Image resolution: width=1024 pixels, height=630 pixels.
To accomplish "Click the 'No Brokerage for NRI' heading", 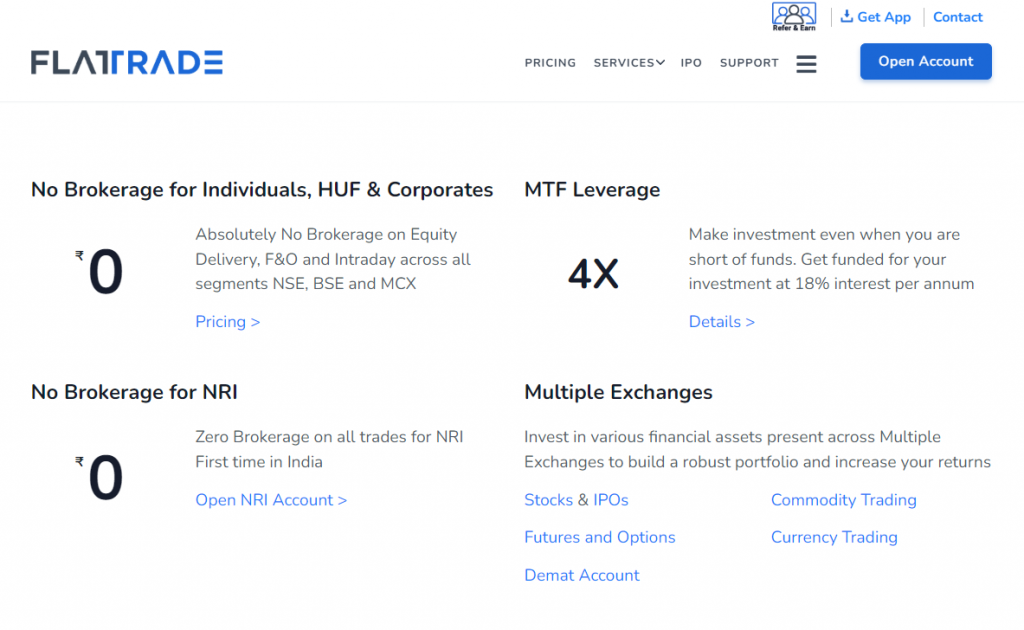I will click(x=135, y=392).
